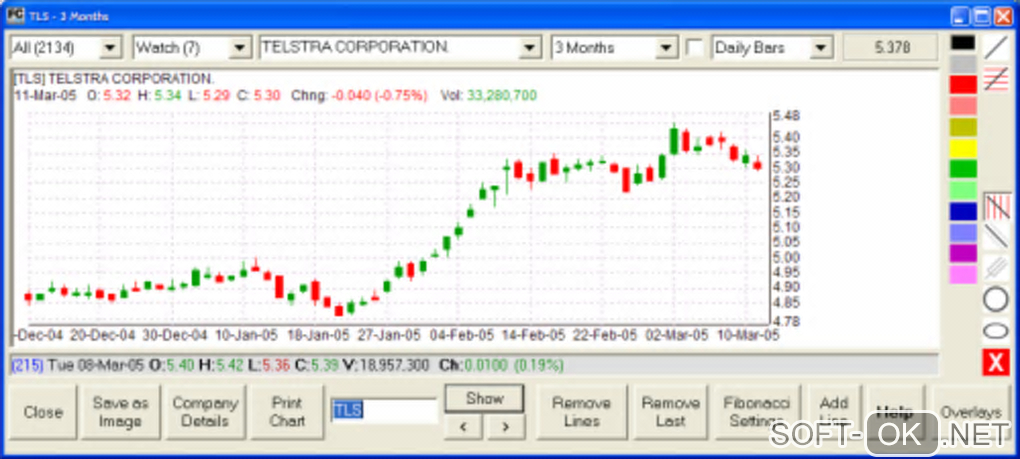Screen dimensions: 1020x459
Task: Select the single trend line drawing tool
Action: (x=995, y=47)
